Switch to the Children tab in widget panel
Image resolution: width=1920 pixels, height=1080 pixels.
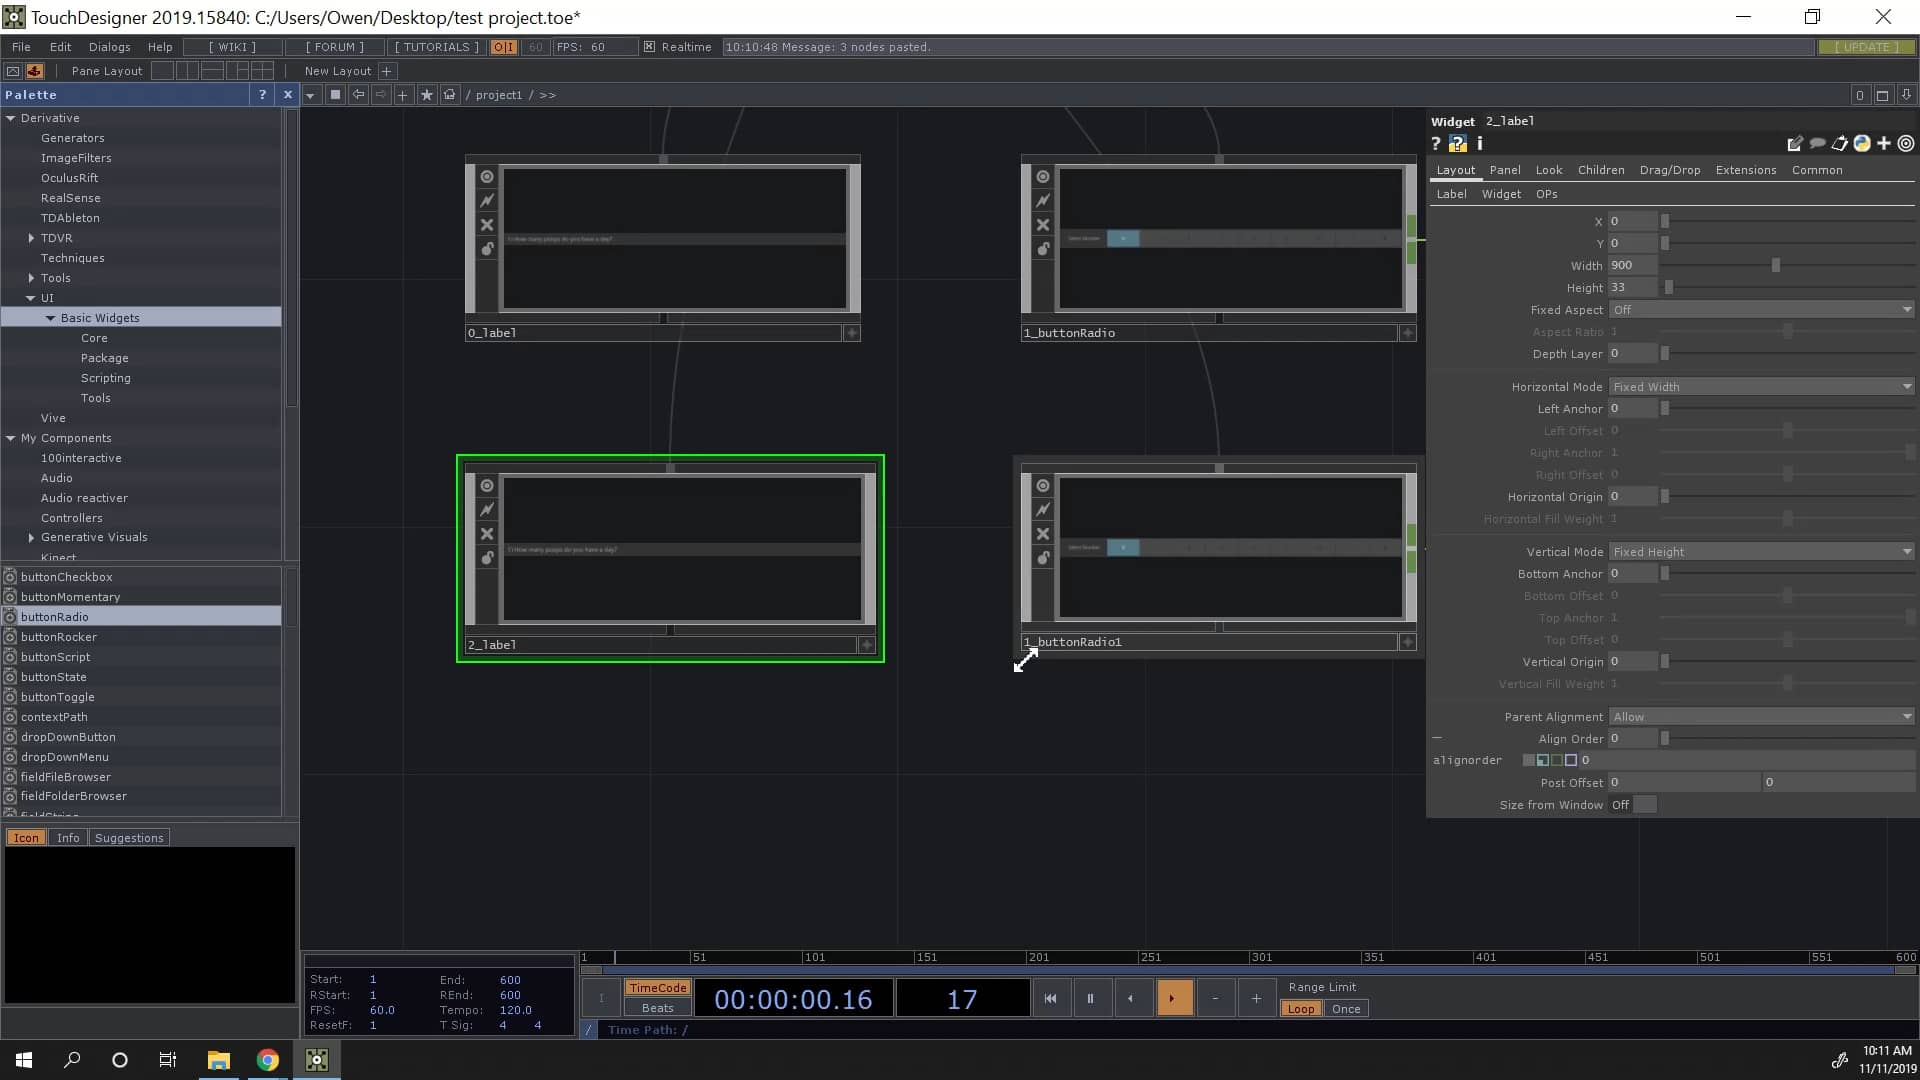1600,170
